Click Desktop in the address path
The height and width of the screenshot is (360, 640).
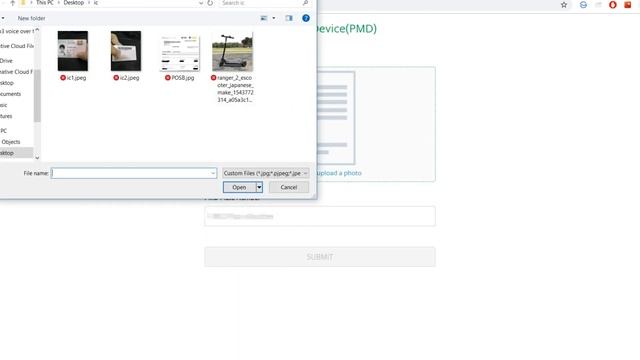pyautogui.click(x=73, y=3)
